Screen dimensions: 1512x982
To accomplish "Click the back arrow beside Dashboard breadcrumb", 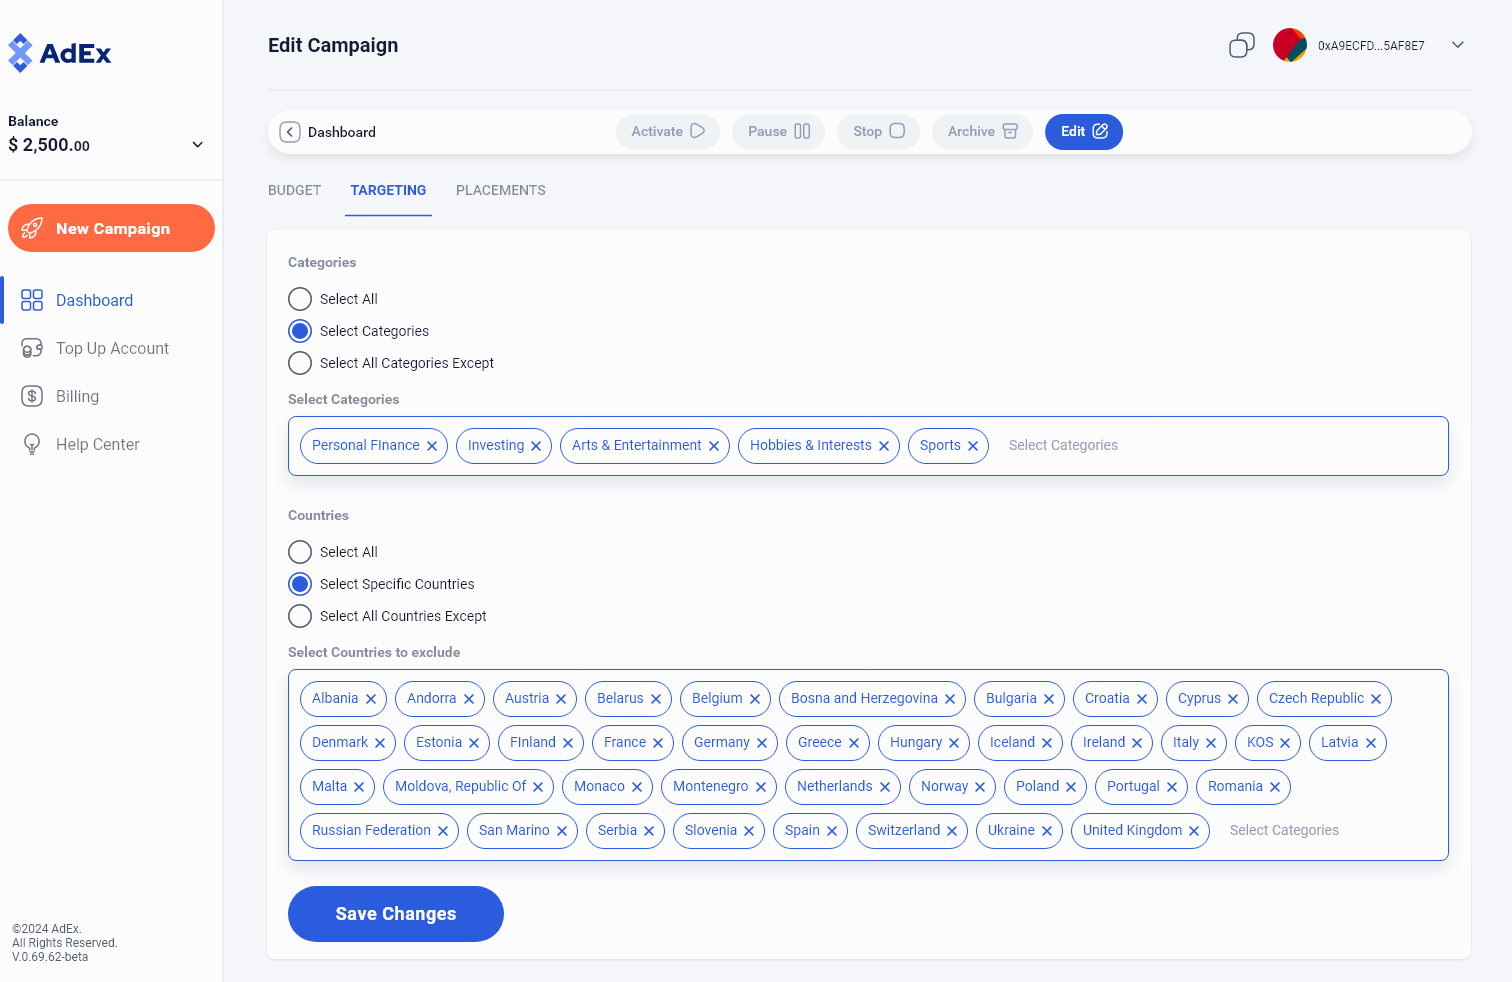I will click(289, 131).
